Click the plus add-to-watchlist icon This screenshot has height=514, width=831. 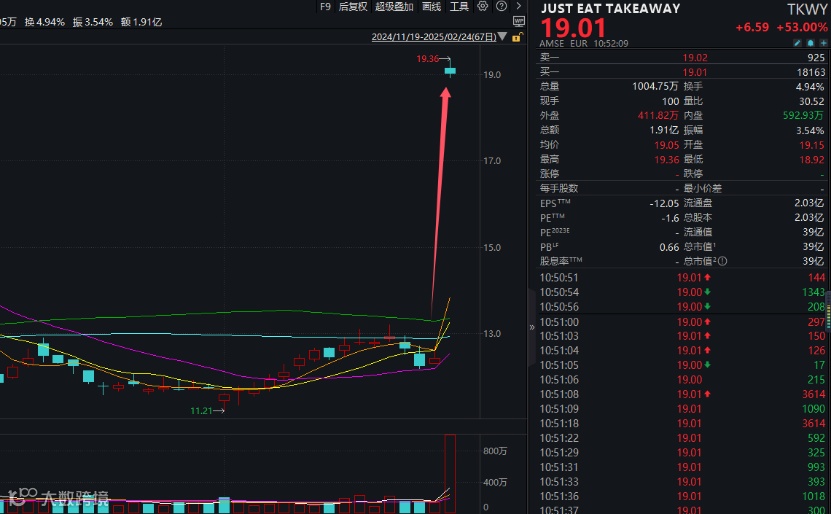point(823,43)
